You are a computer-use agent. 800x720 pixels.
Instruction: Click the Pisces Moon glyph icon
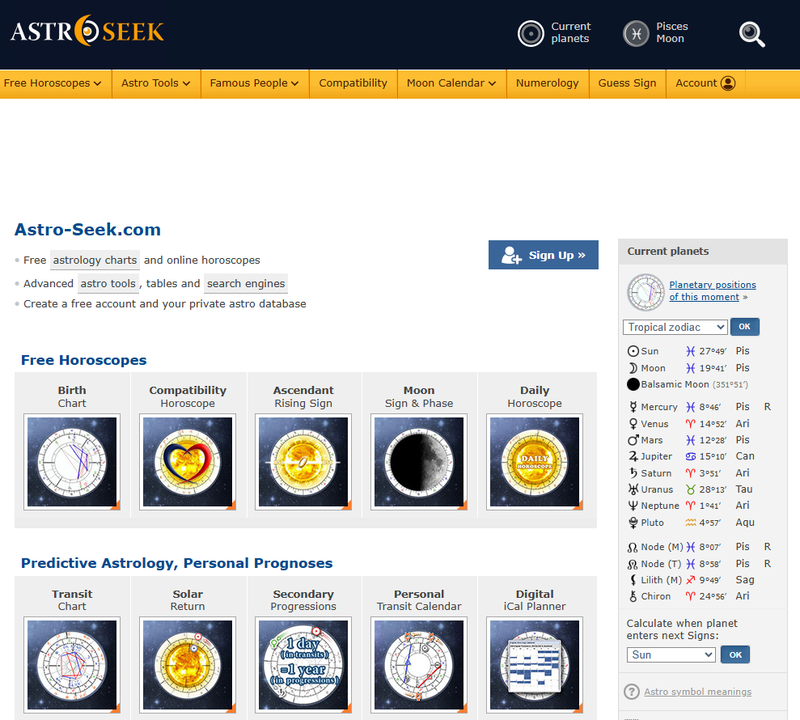click(x=636, y=33)
